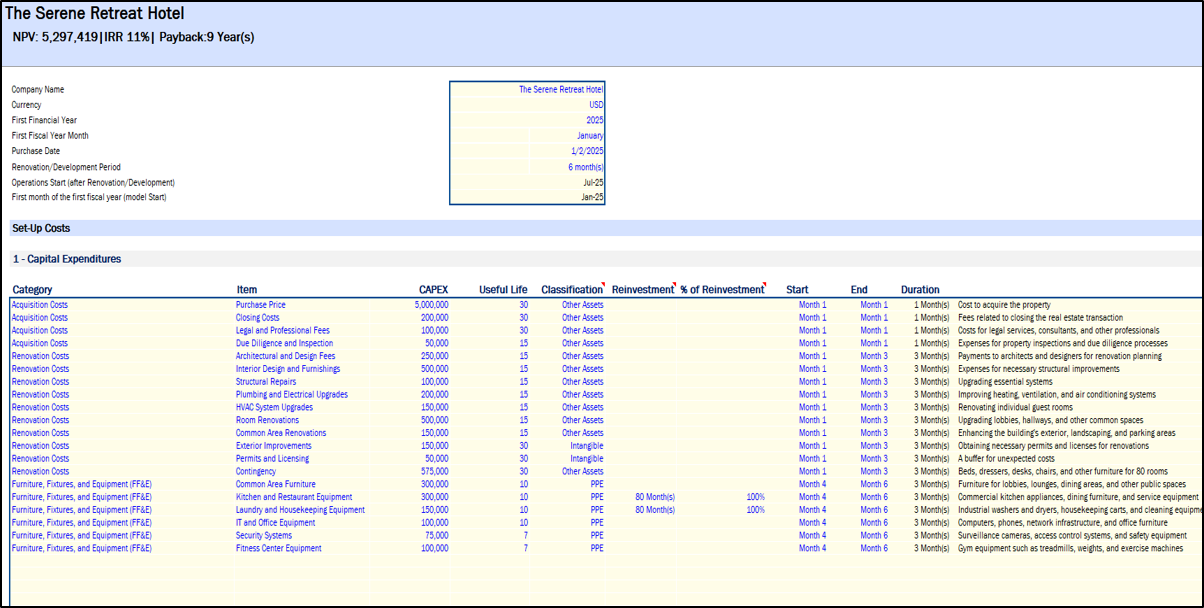
Task: Select the Company Name input cell value
Action: click(560, 89)
